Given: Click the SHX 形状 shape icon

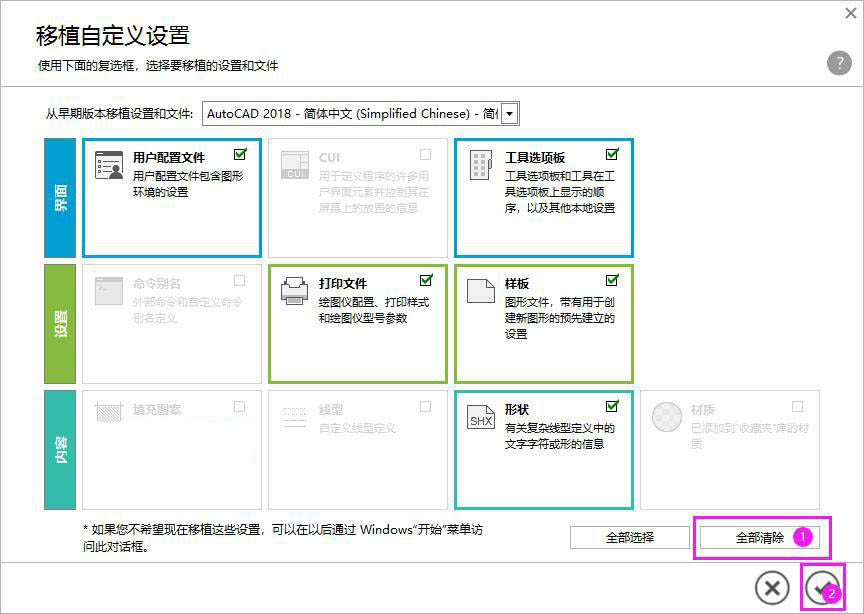Looking at the screenshot, I should 479,415.
